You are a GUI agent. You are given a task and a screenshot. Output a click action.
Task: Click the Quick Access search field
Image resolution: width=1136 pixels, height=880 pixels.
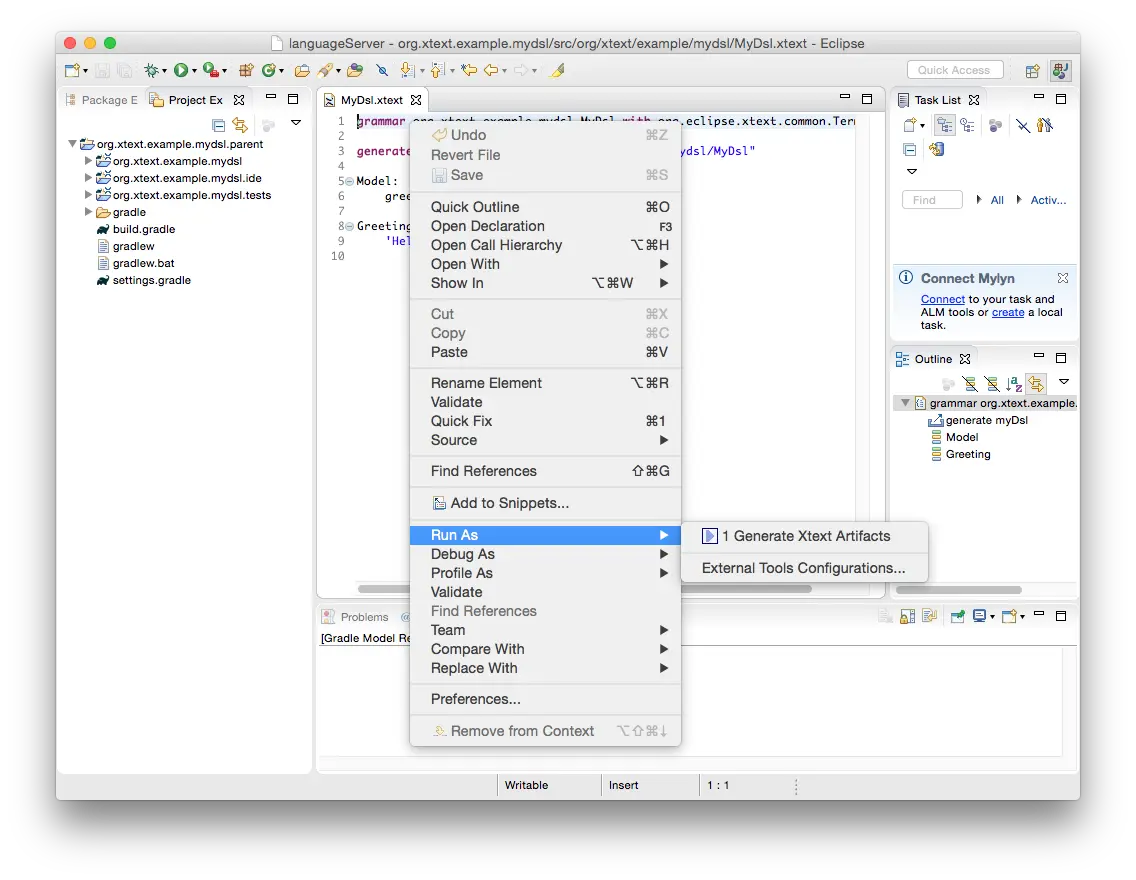[x=955, y=70]
